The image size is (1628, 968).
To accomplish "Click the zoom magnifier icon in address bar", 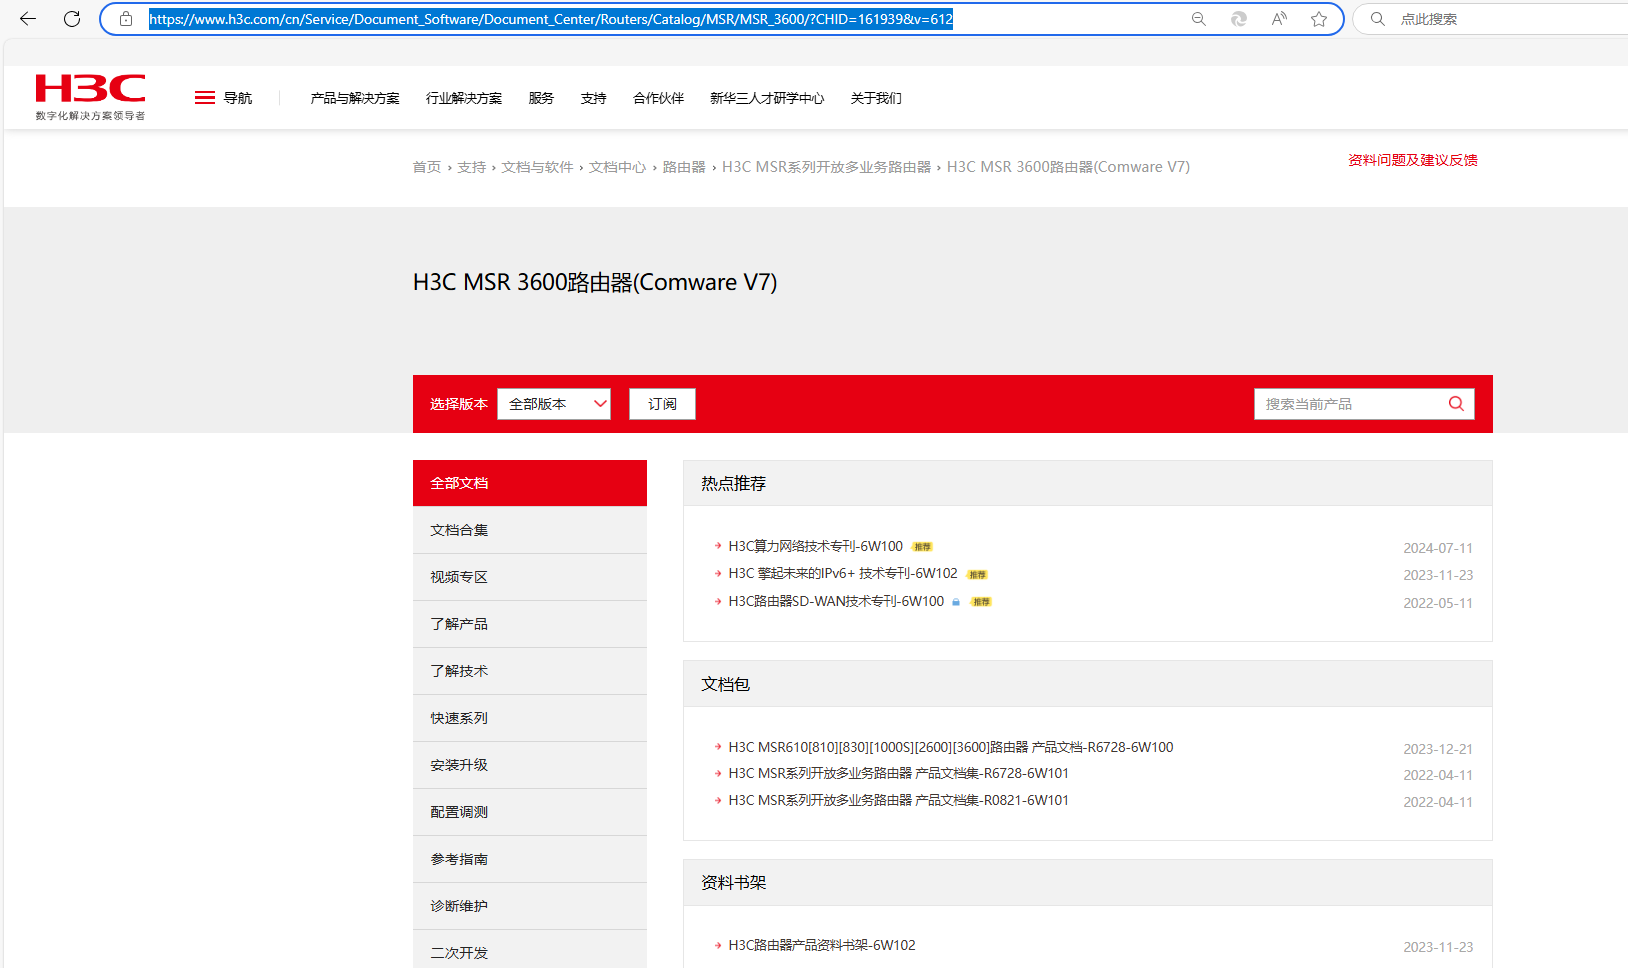I will point(1199,19).
